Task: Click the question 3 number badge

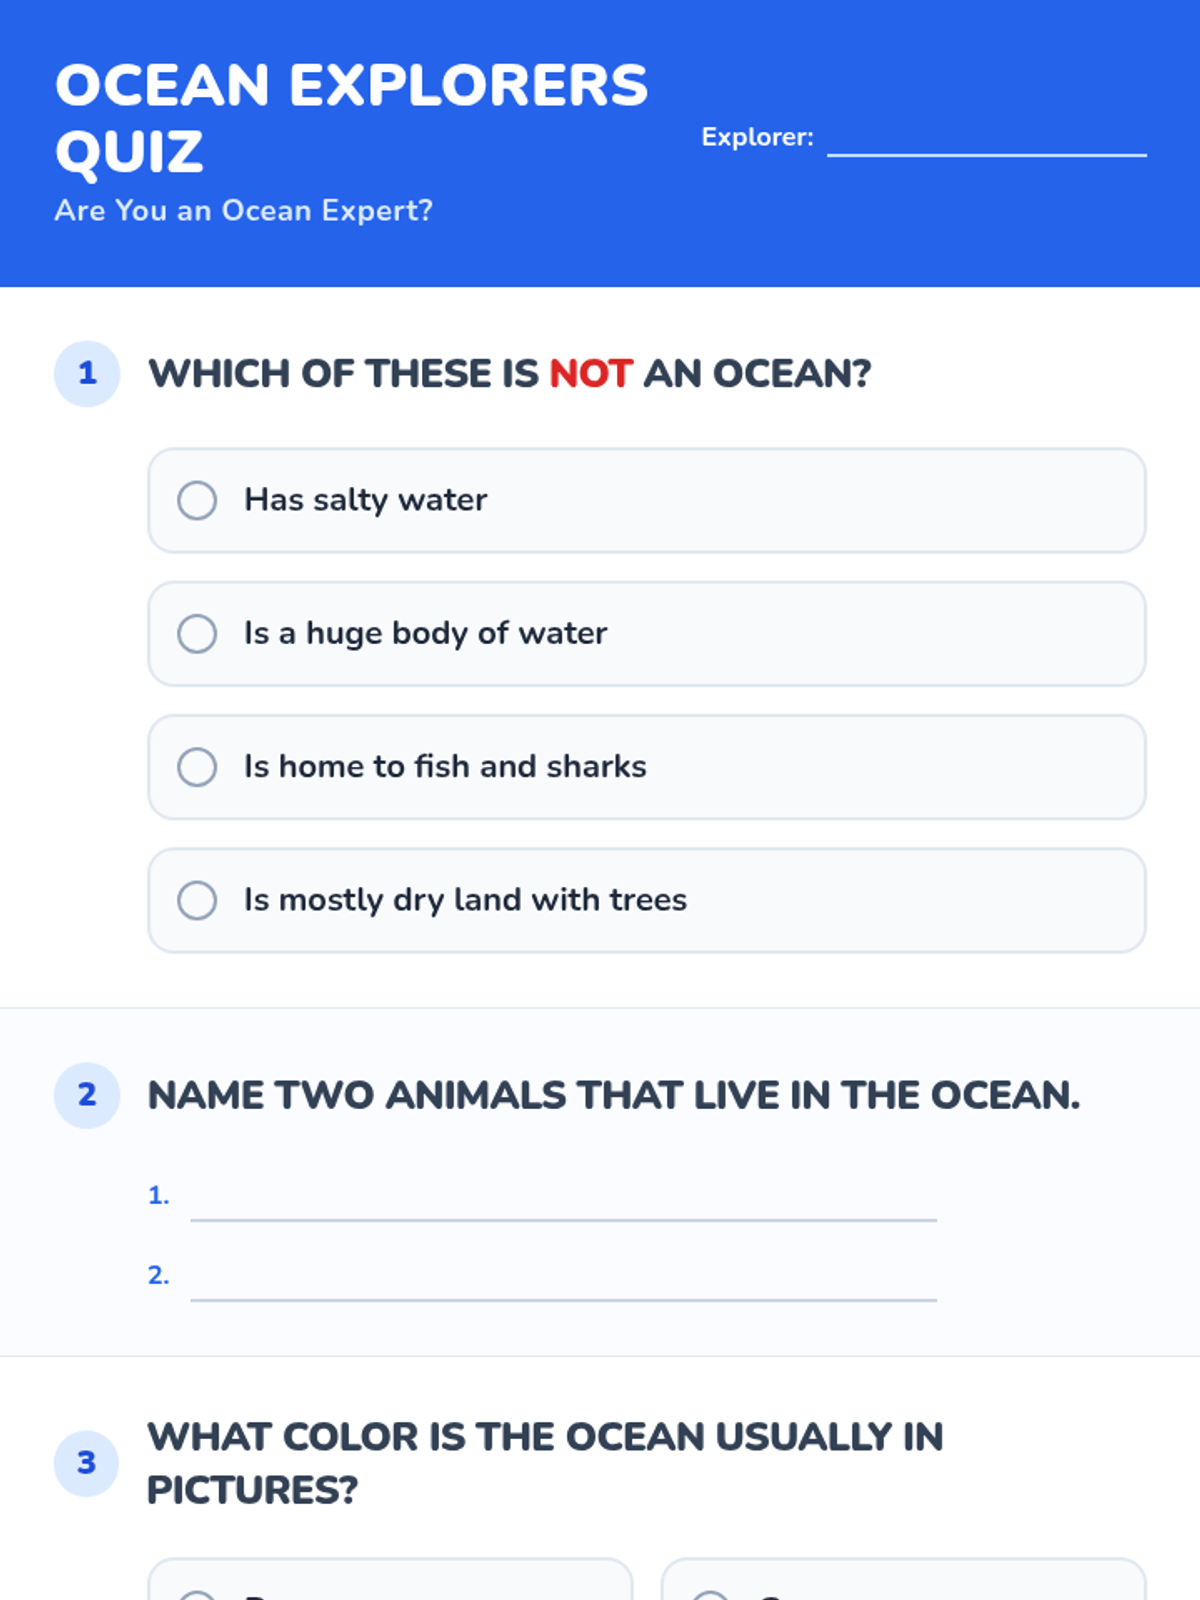Action: 87,1463
